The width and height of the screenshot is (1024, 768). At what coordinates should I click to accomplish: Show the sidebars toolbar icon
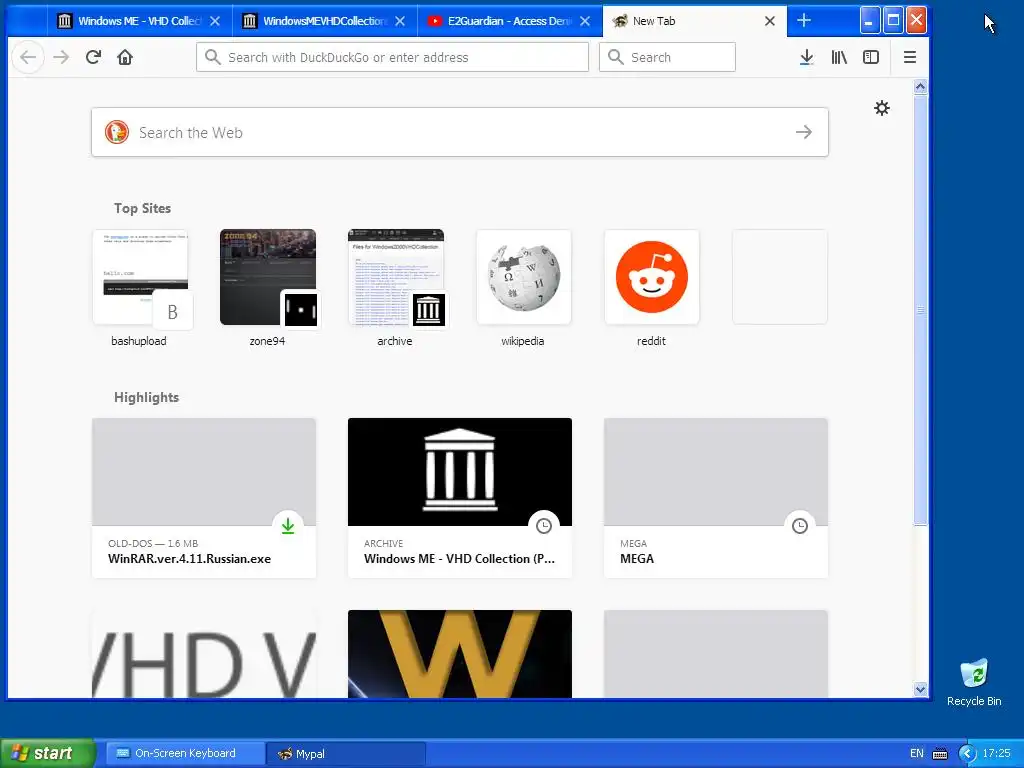click(x=871, y=57)
